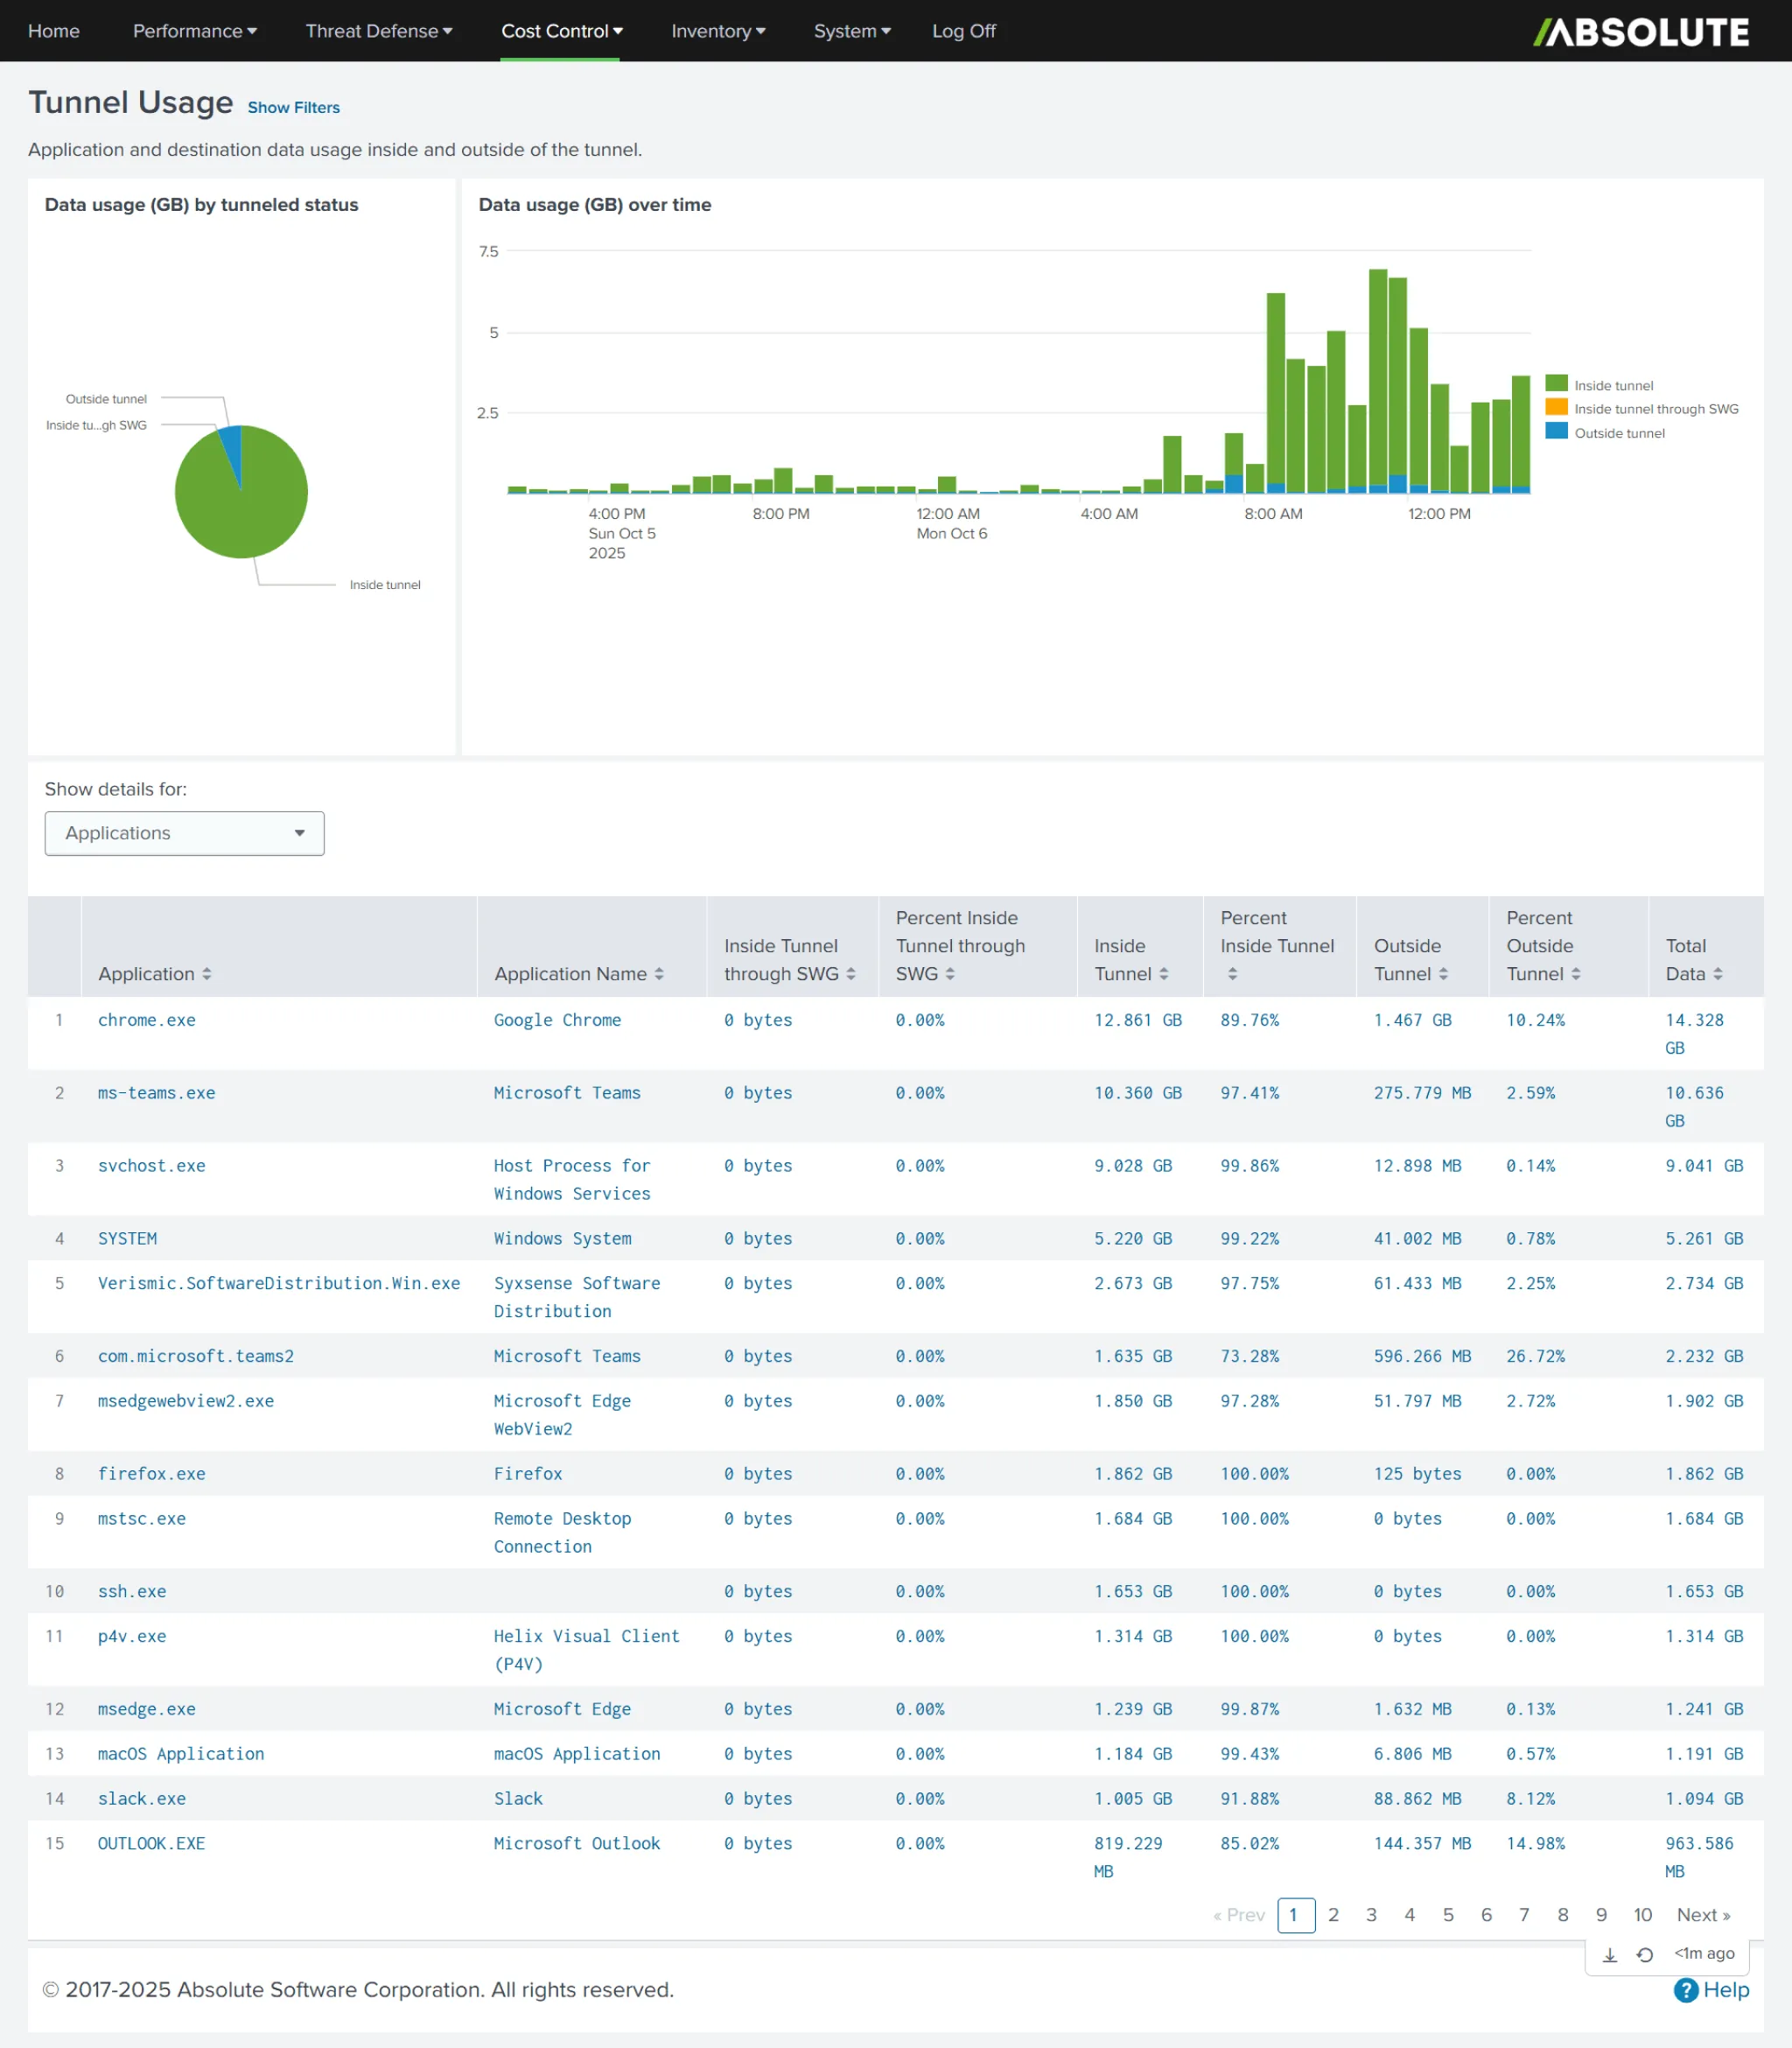Screen dimensions: 1792x2048
Task: Toggle the Outside tunnel legend entry
Action: [x=1618, y=433]
